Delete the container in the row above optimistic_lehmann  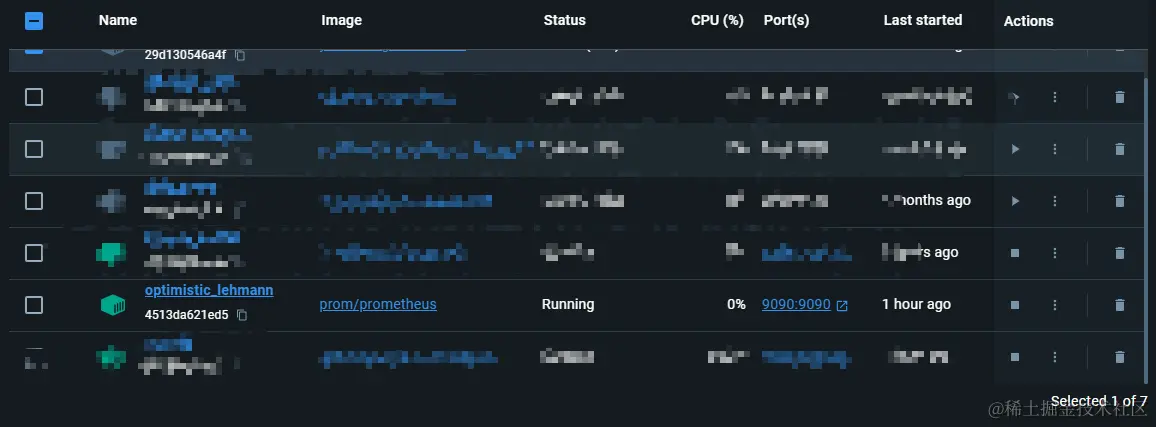click(1120, 253)
